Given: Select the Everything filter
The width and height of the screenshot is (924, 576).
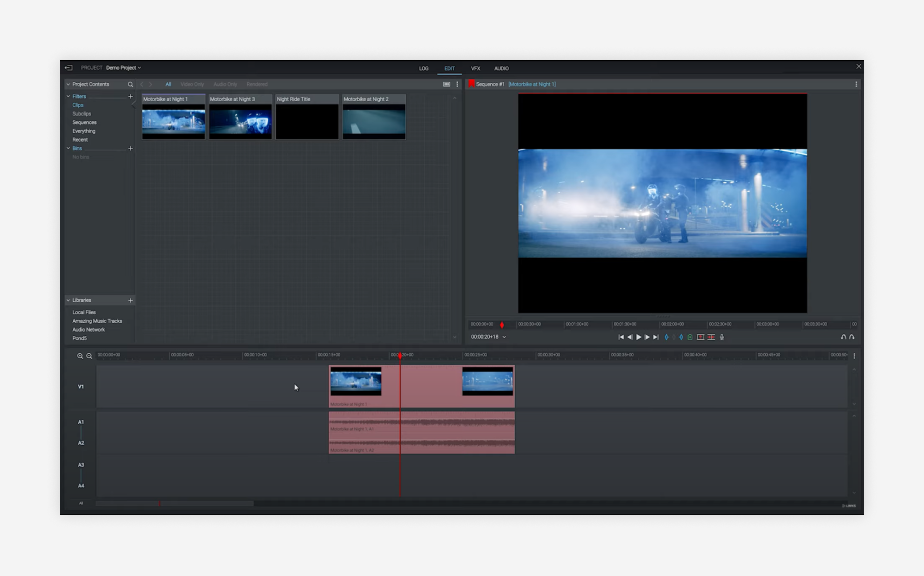Looking at the screenshot, I should (x=84, y=131).
